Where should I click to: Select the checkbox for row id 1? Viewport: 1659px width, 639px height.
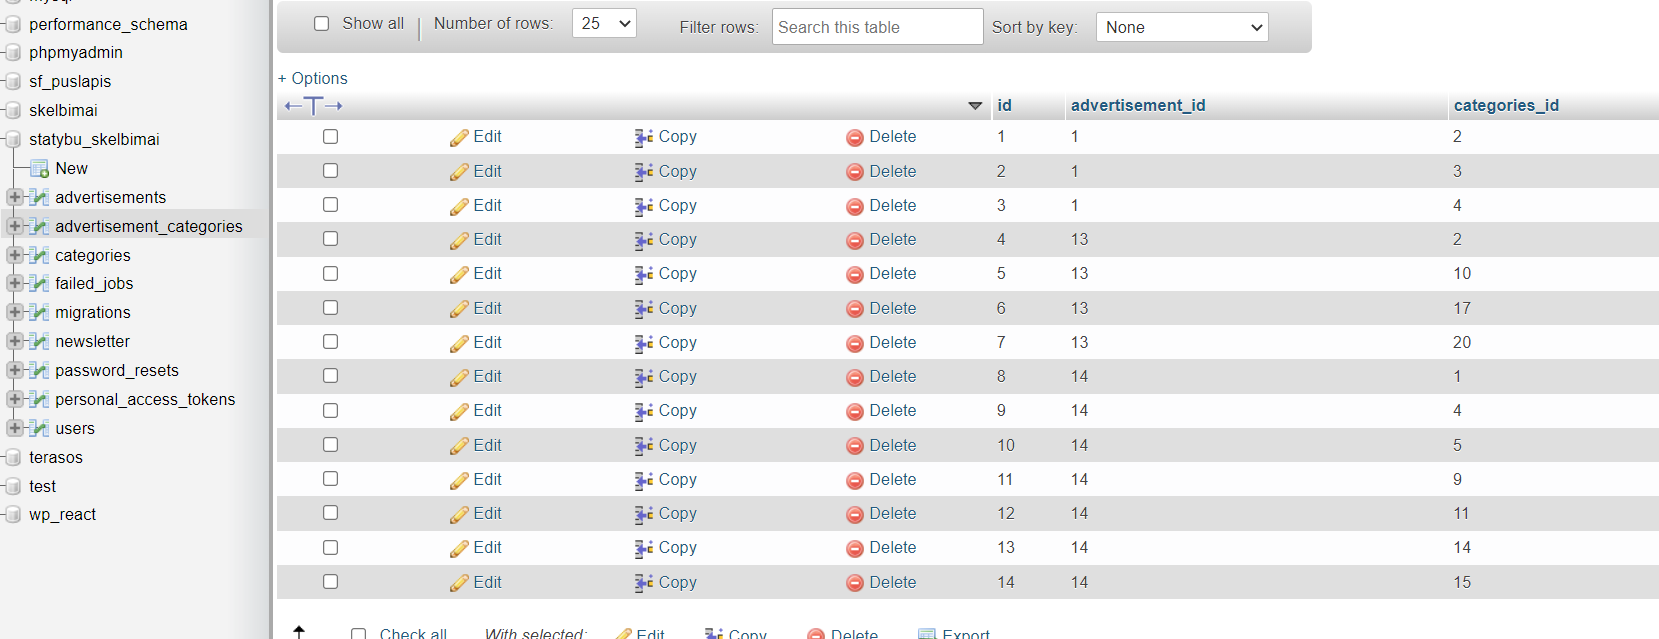tap(331, 136)
